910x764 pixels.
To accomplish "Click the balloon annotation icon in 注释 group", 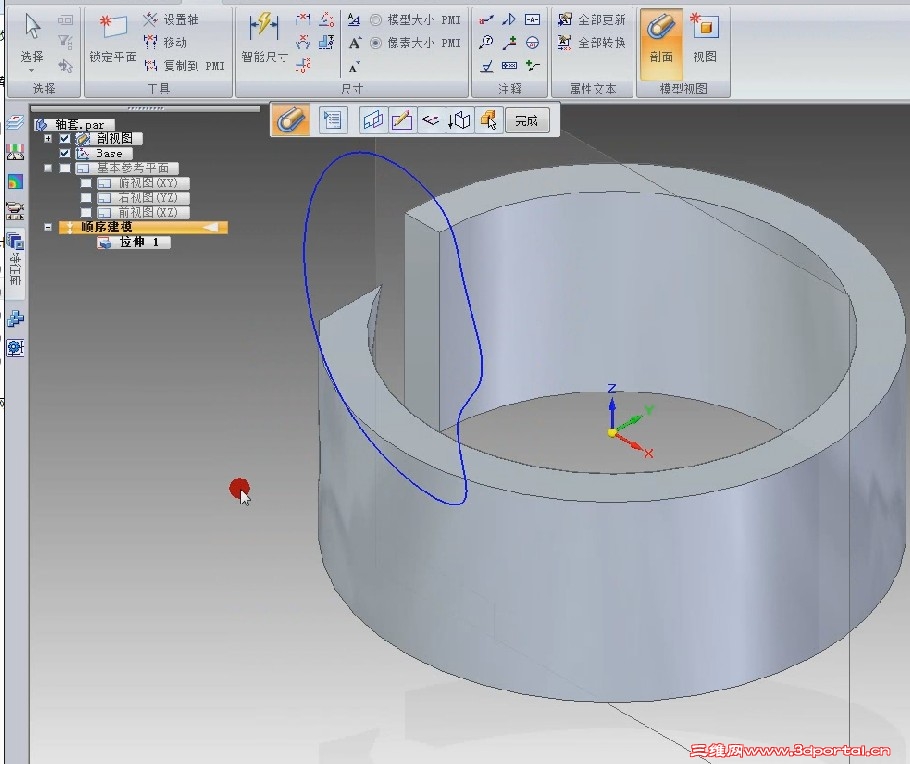I will pos(486,42).
